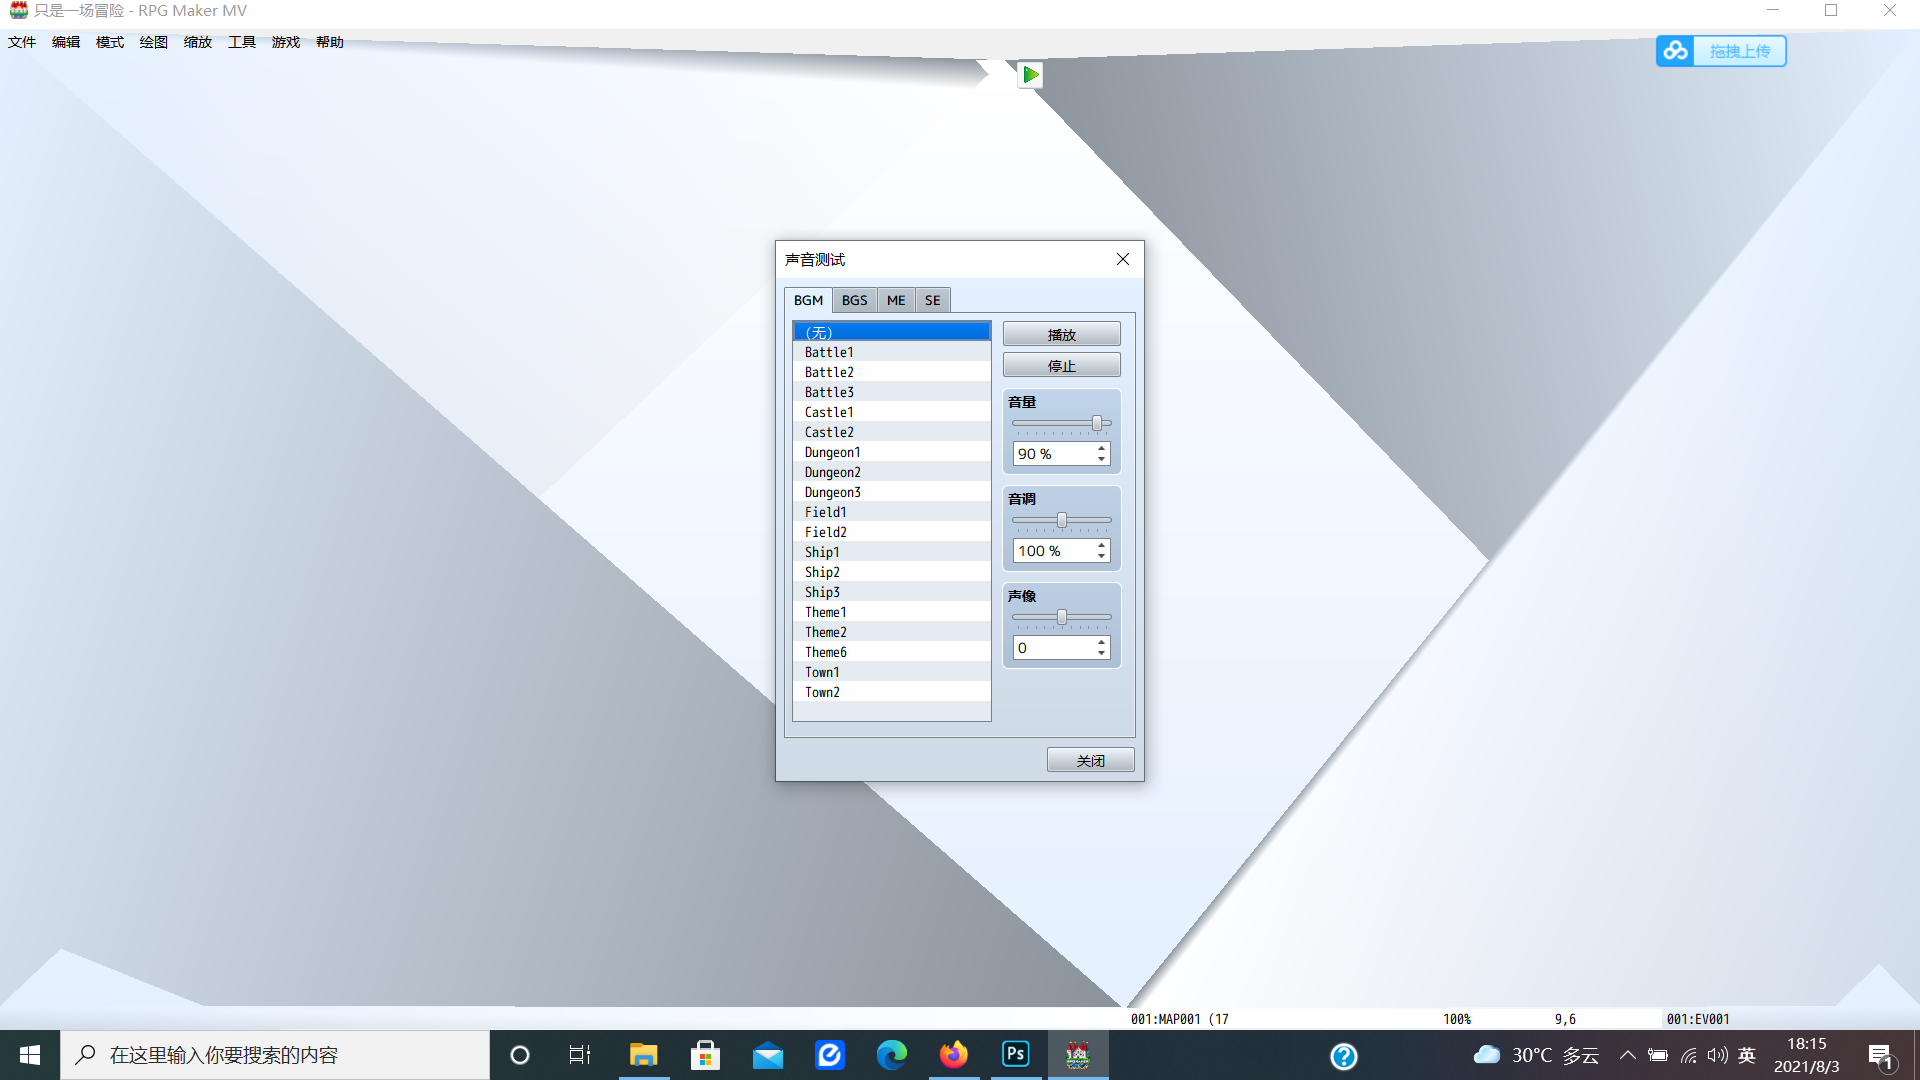The height and width of the screenshot is (1080, 1920).
Task: Click the blue help question mark icon
Action: pyautogui.click(x=1344, y=1056)
